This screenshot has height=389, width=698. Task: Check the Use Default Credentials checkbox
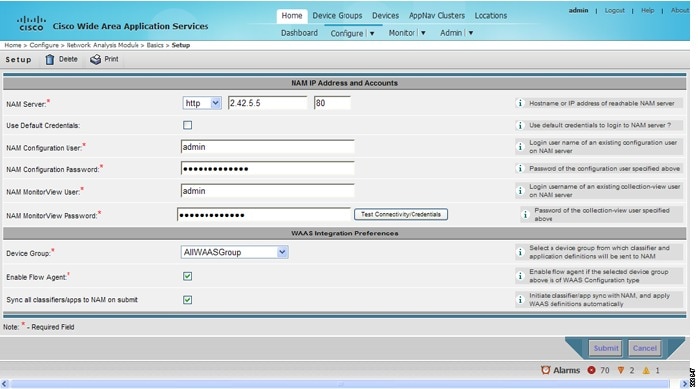click(187, 125)
